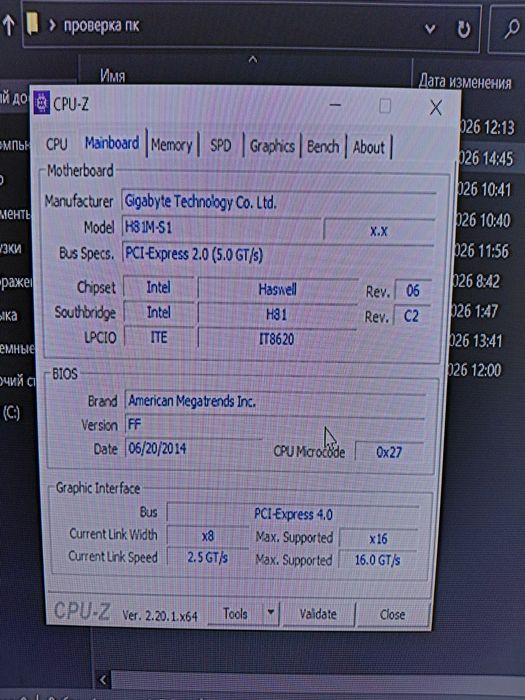Click the Southbridge name 'H81'

coord(277,315)
